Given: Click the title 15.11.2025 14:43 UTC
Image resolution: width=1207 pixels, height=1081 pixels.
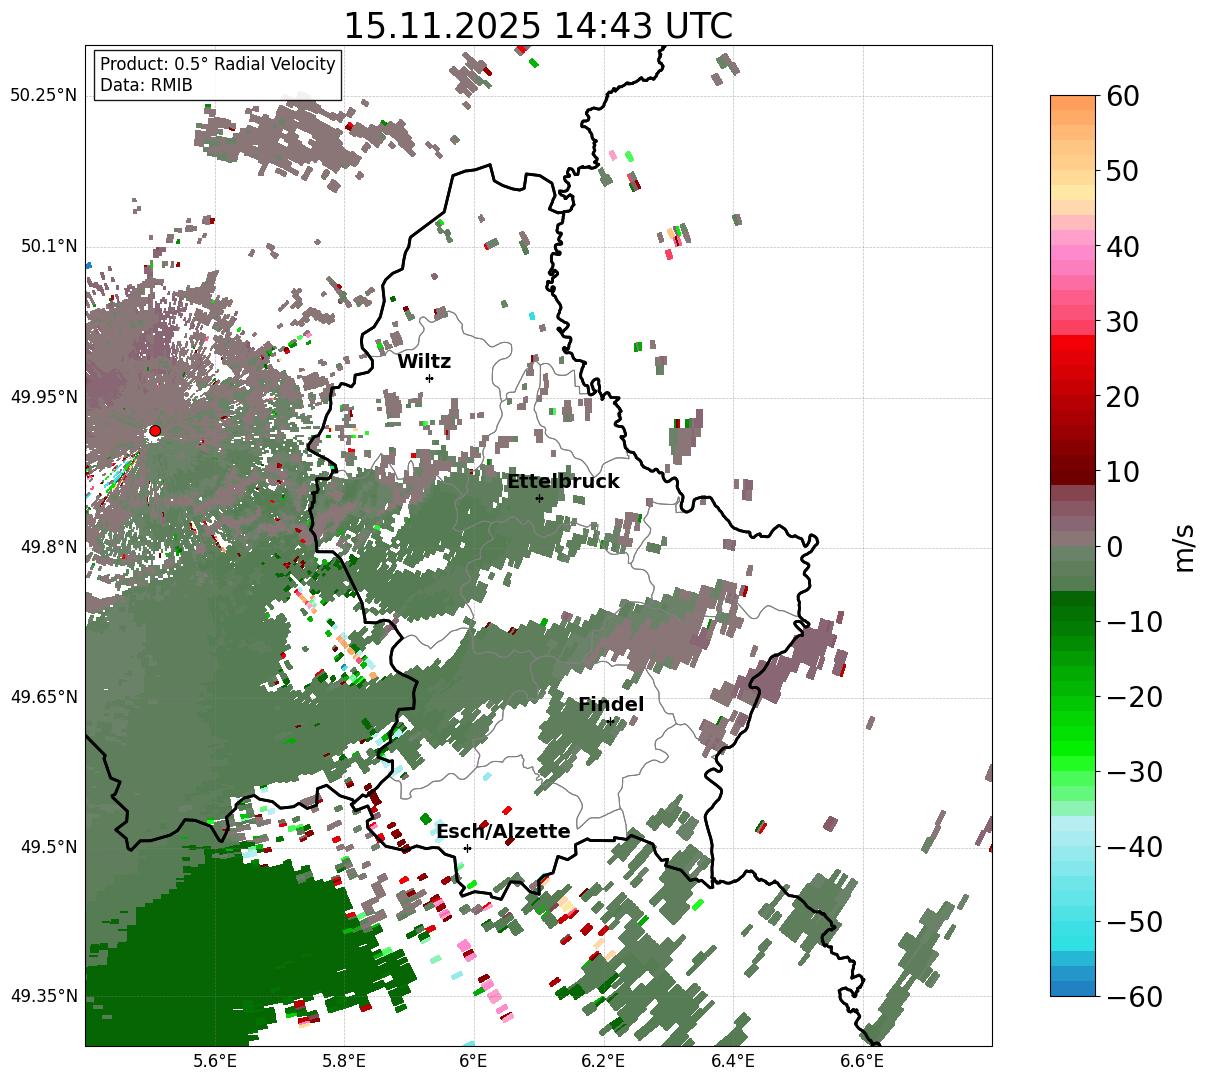Looking at the screenshot, I should [538, 26].
